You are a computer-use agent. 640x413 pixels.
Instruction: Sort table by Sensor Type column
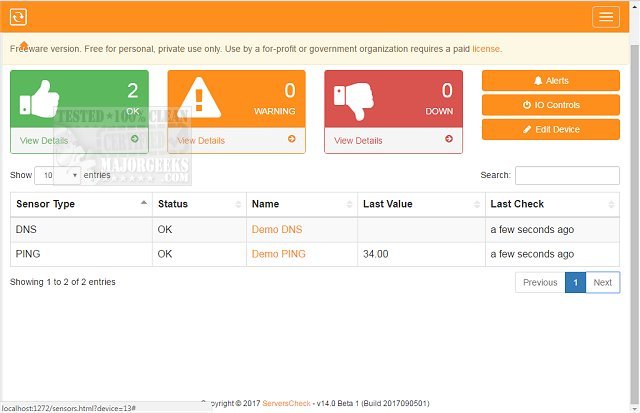(81, 204)
